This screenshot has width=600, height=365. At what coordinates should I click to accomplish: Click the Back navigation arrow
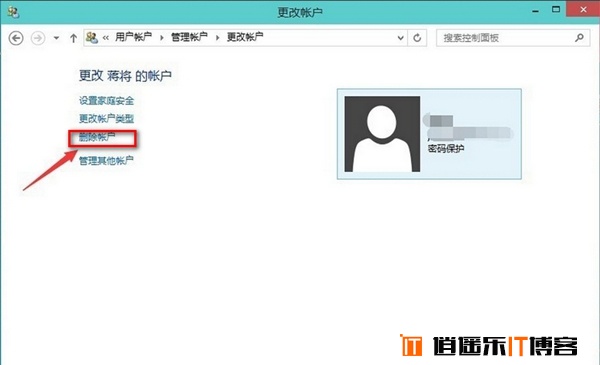[x=16, y=38]
